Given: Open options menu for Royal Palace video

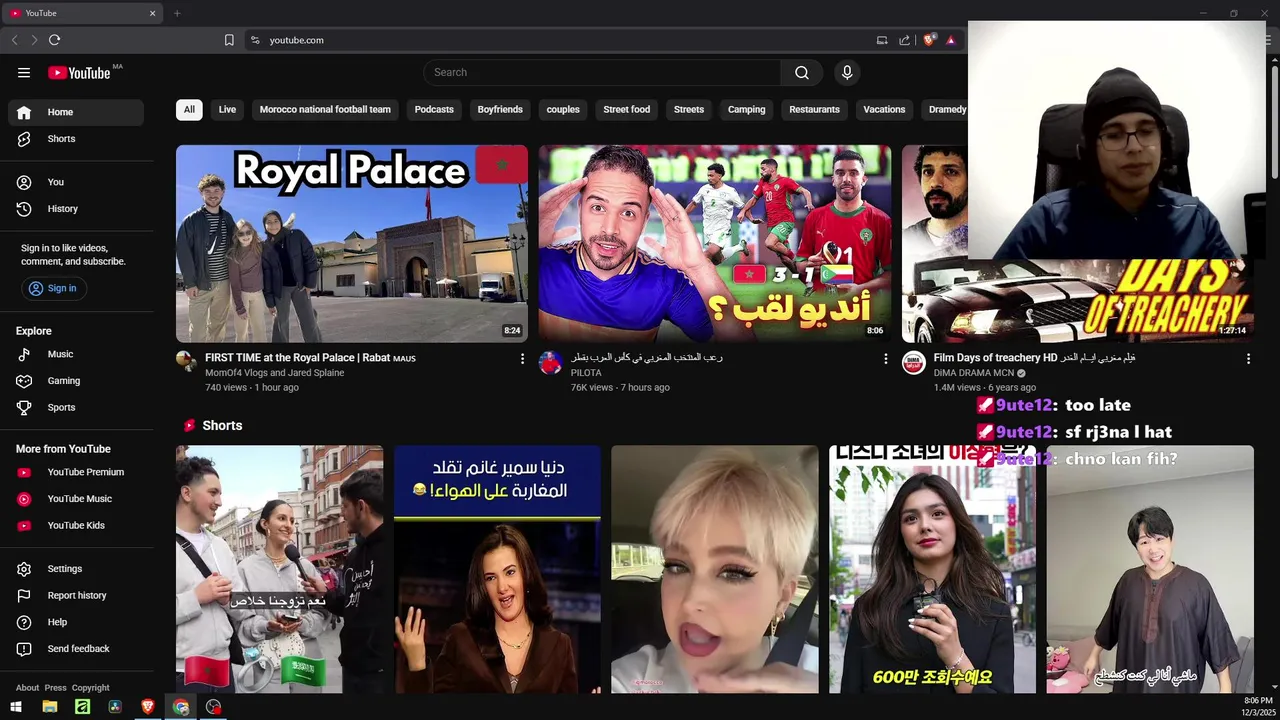Looking at the screenshot, I should point(522,358).
